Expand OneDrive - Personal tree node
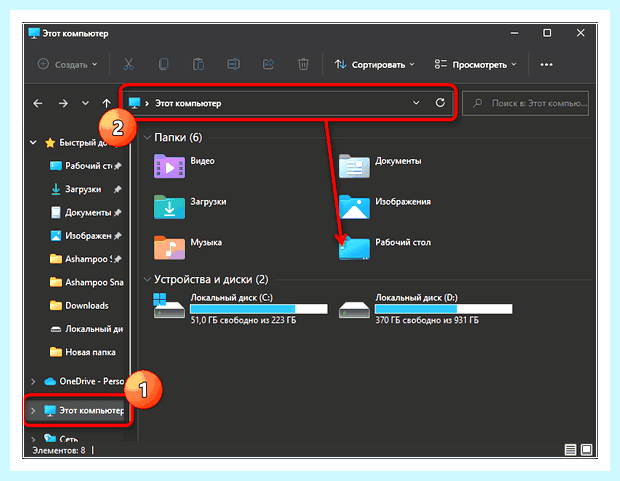This screenshot has height=481, width=620. click(33, 381)
